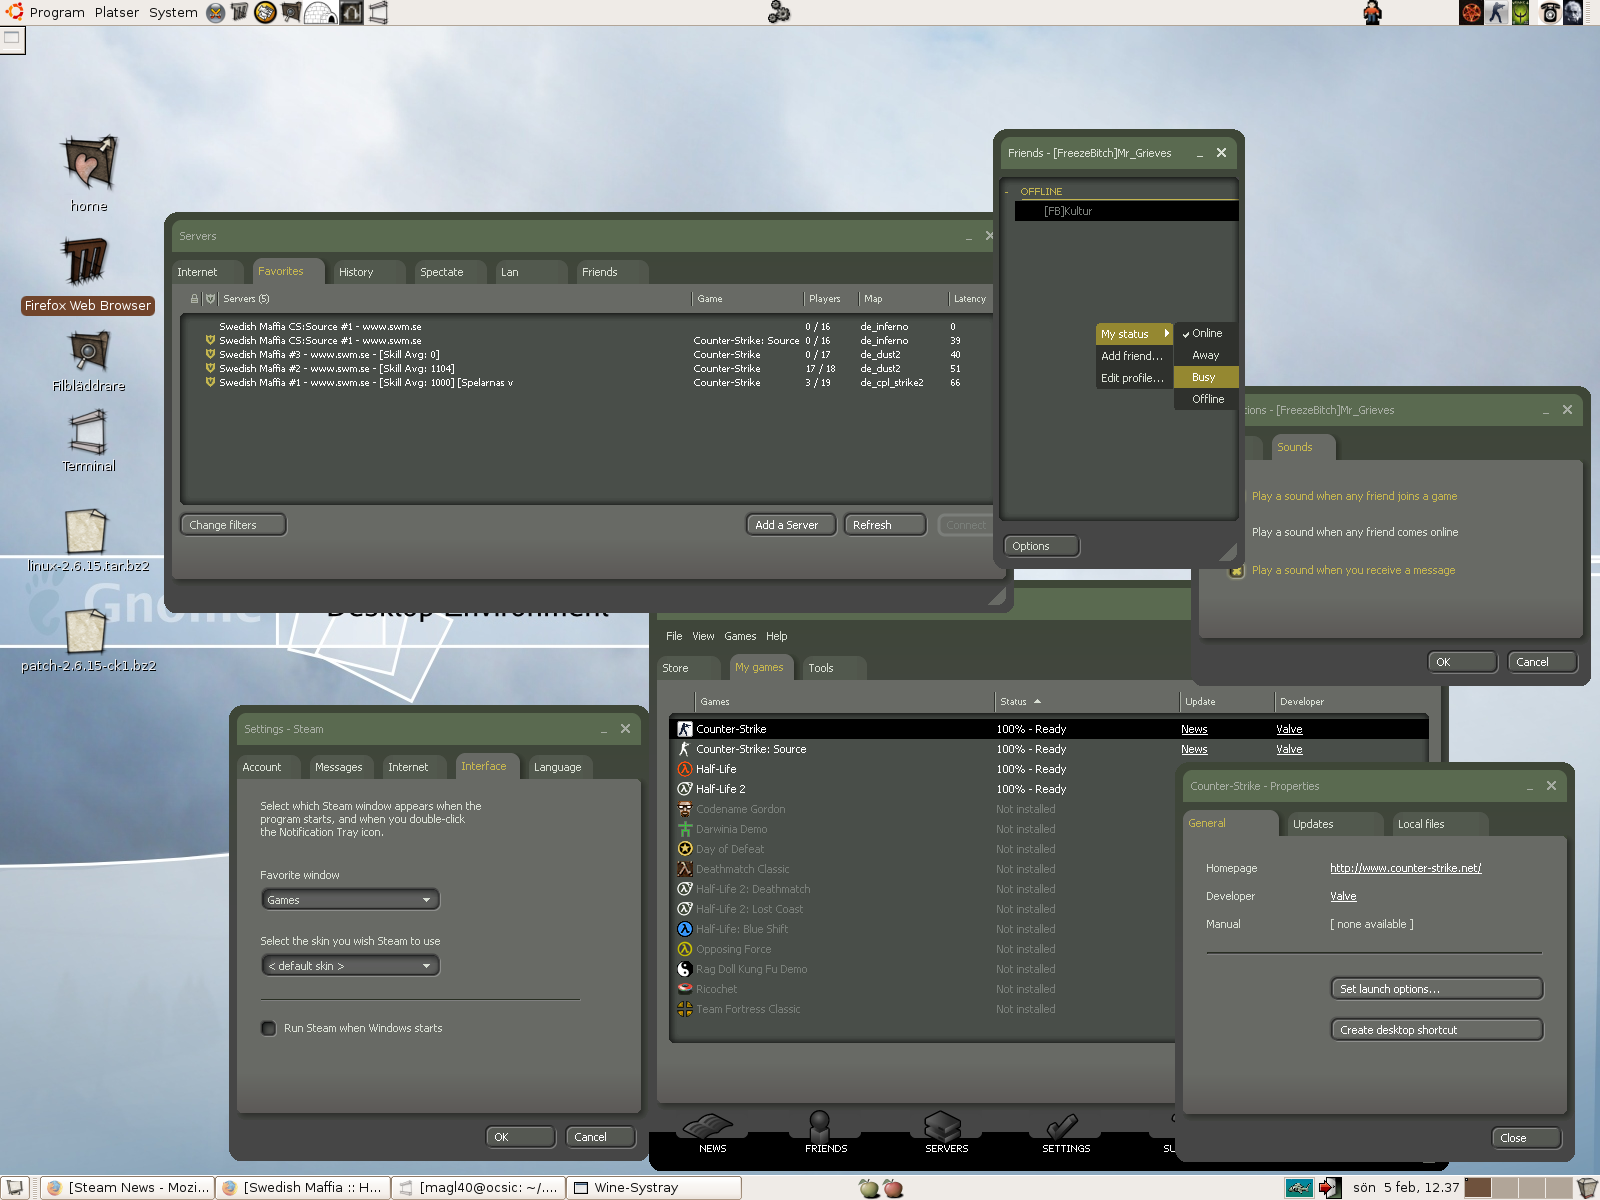
Task: Open the Language tab in Steam Settings
Action: click(560, 767)
